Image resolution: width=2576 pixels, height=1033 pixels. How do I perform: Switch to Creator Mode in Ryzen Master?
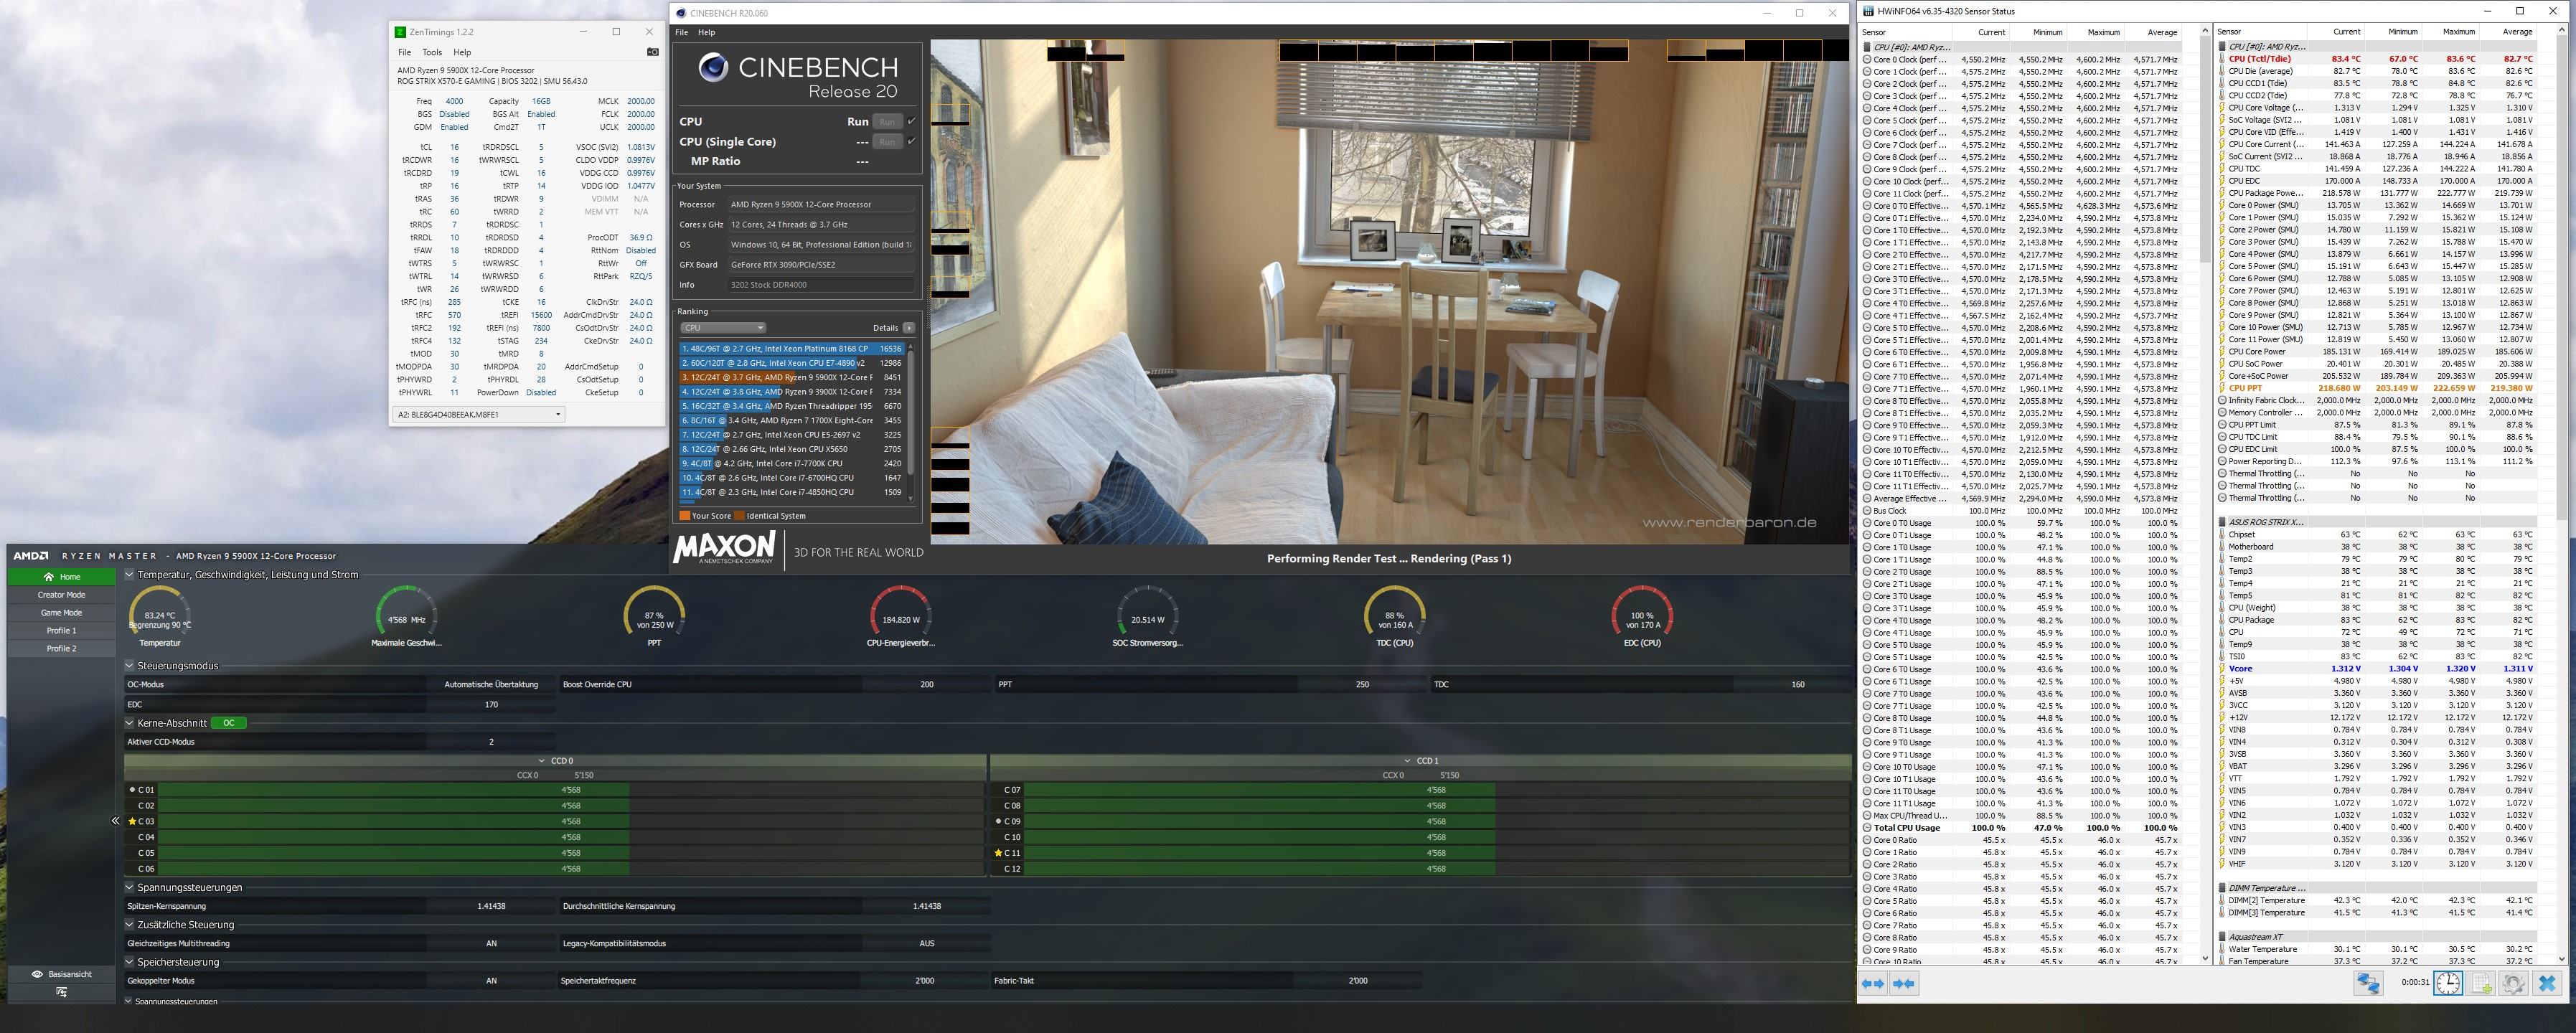point(61,595)
